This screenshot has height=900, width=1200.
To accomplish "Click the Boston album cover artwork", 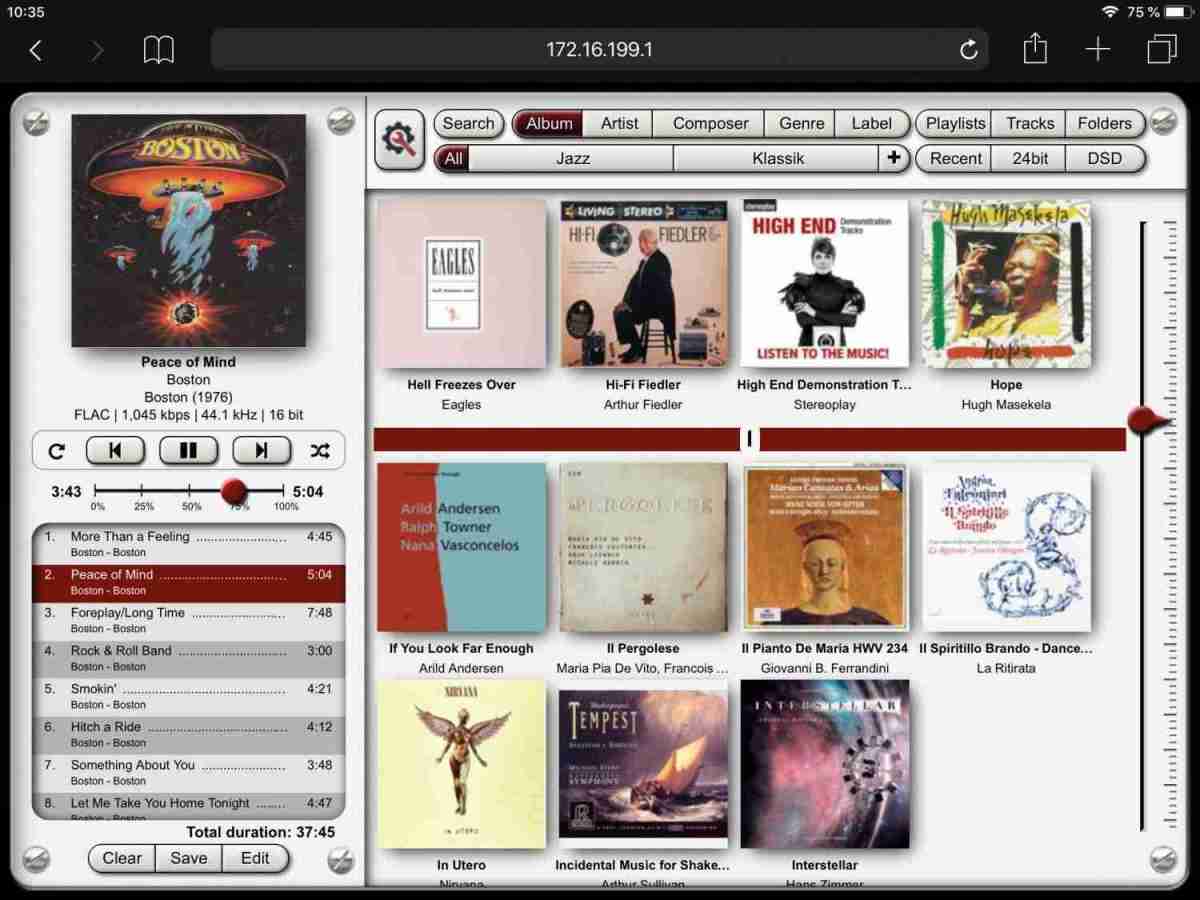I will pyautogui.click(x=189, y=231).
